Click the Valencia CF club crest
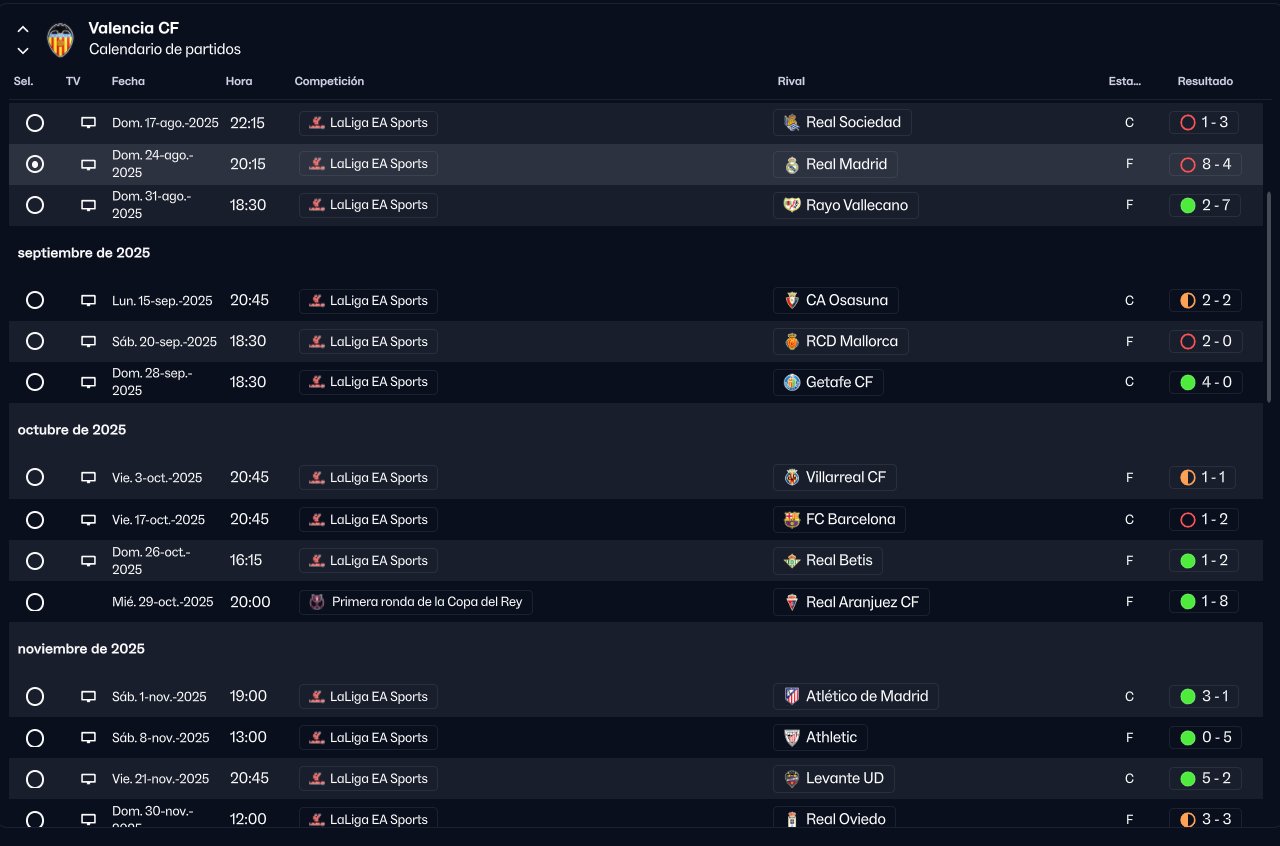The width and height of the screenshot is (1280, 846). [60, 39]
